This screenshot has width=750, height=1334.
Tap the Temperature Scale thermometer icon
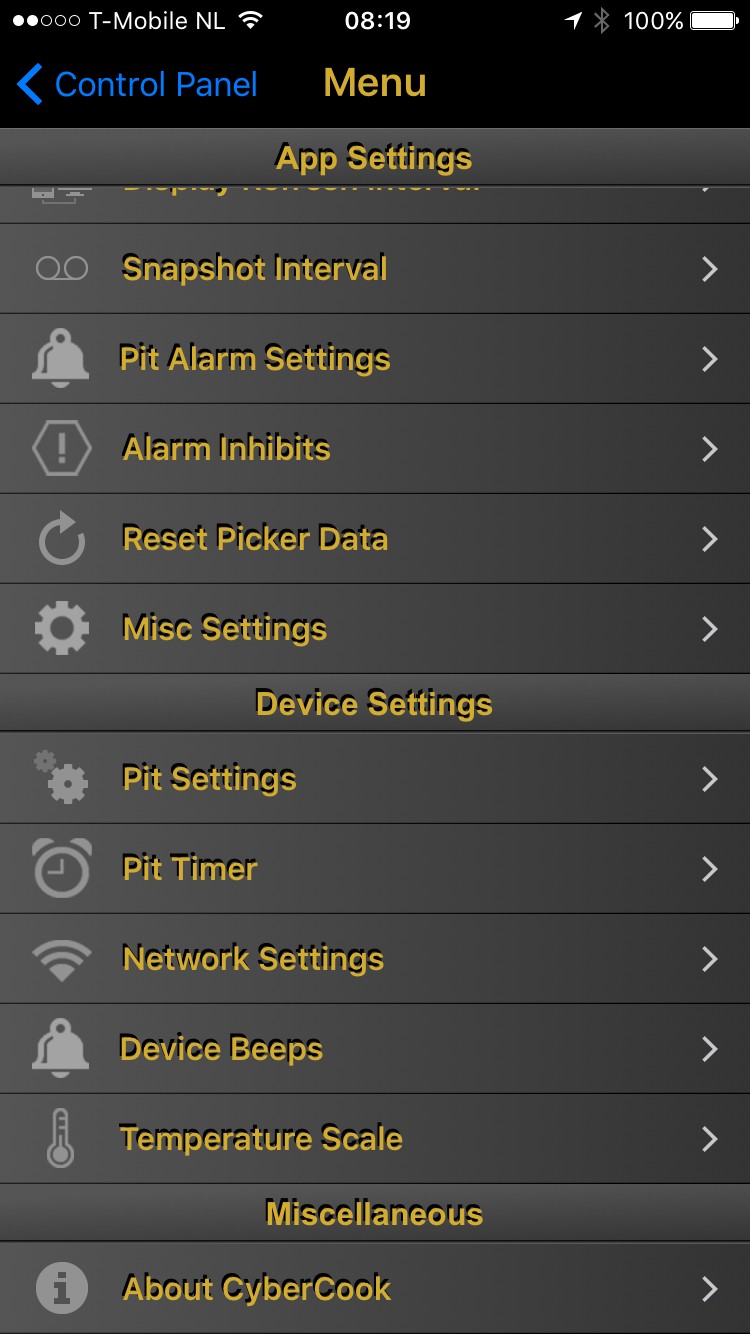(x=61, y=1139)
